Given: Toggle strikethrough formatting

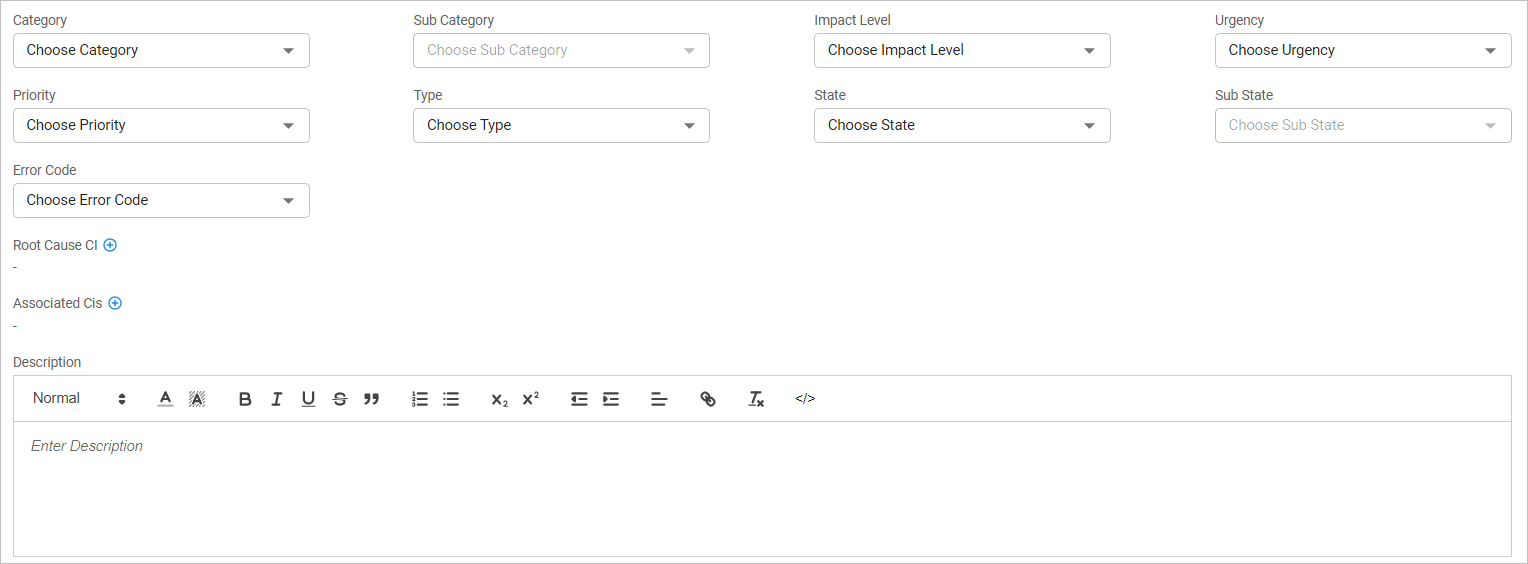Looking at the screenshot, I should (340, 399).
